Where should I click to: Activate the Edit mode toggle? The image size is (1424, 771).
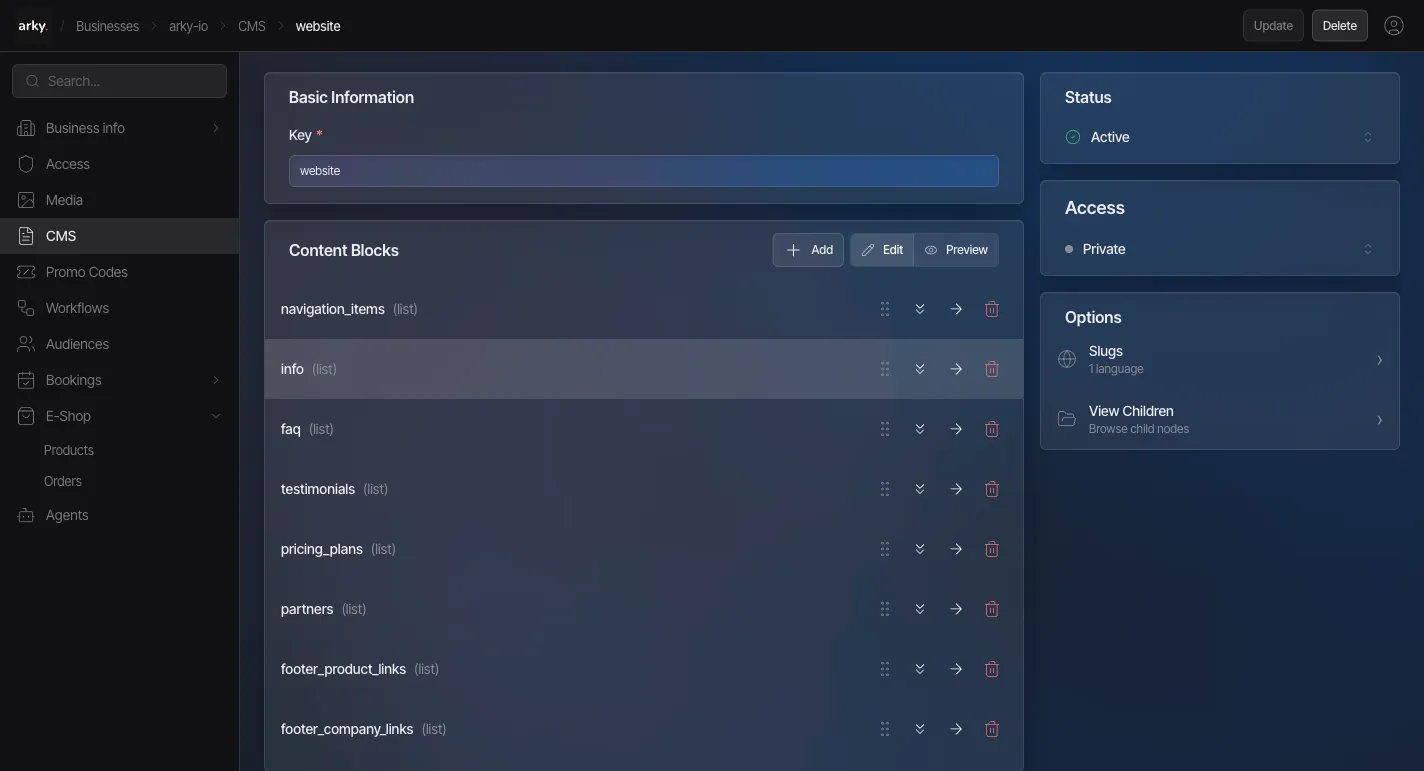pyautogui.click(x=881, y=249)
